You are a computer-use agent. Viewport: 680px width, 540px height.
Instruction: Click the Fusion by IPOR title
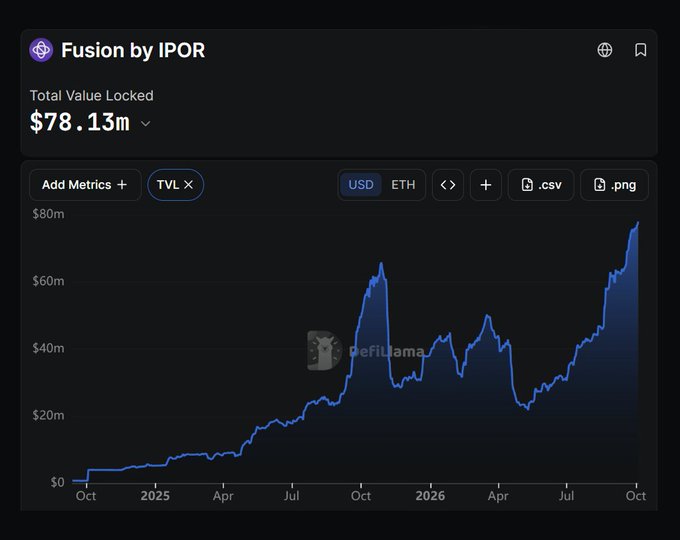pos(133,50)
